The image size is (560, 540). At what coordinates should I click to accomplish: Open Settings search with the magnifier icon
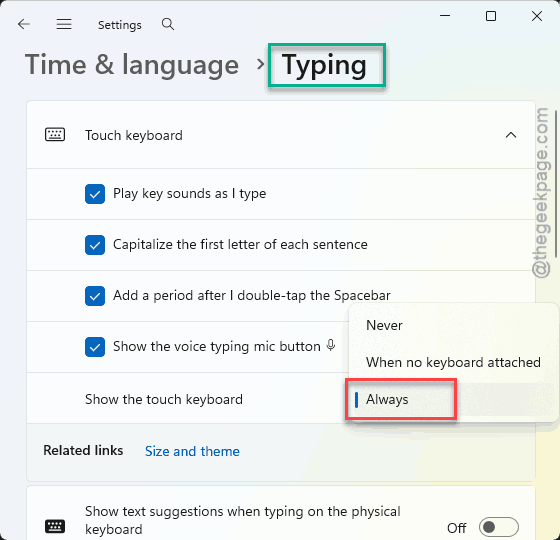click(168, 24)
